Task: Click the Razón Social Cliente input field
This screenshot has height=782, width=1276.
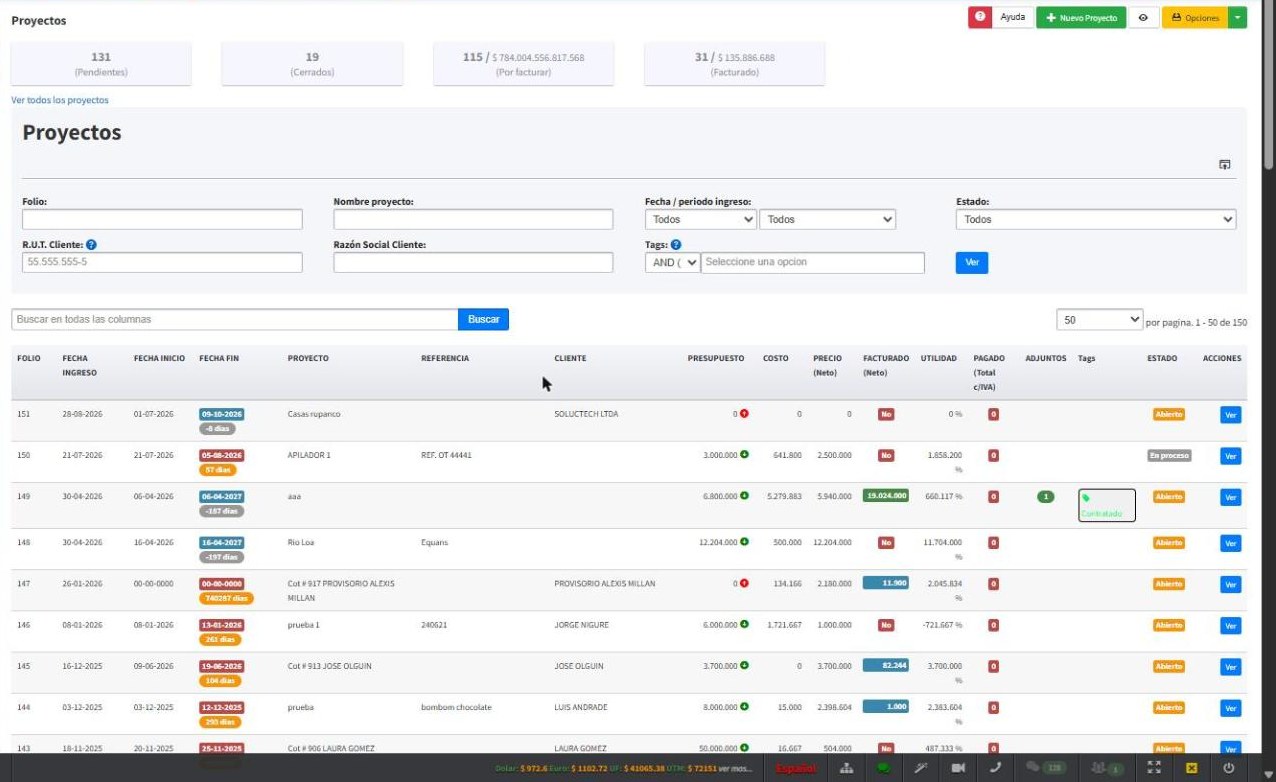Action: [473, 262]
